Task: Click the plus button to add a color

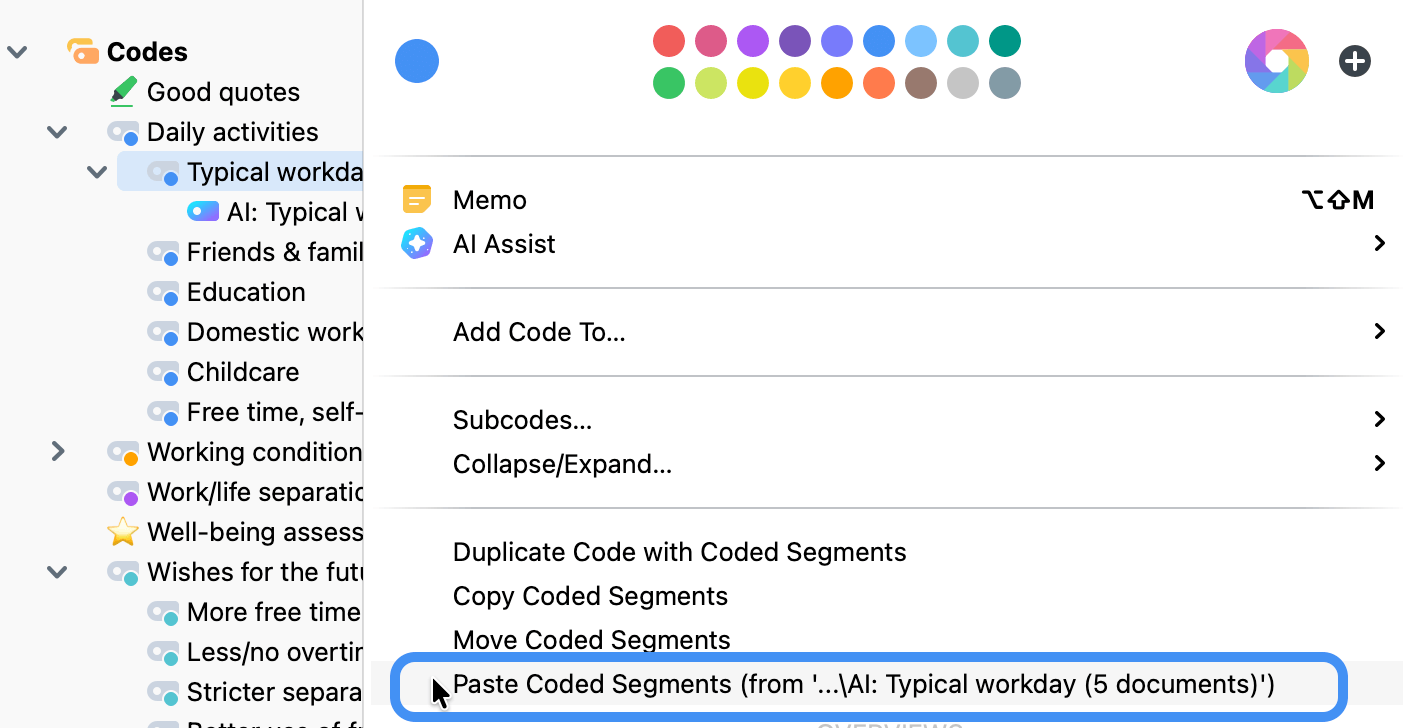Action: [1355, 61]
